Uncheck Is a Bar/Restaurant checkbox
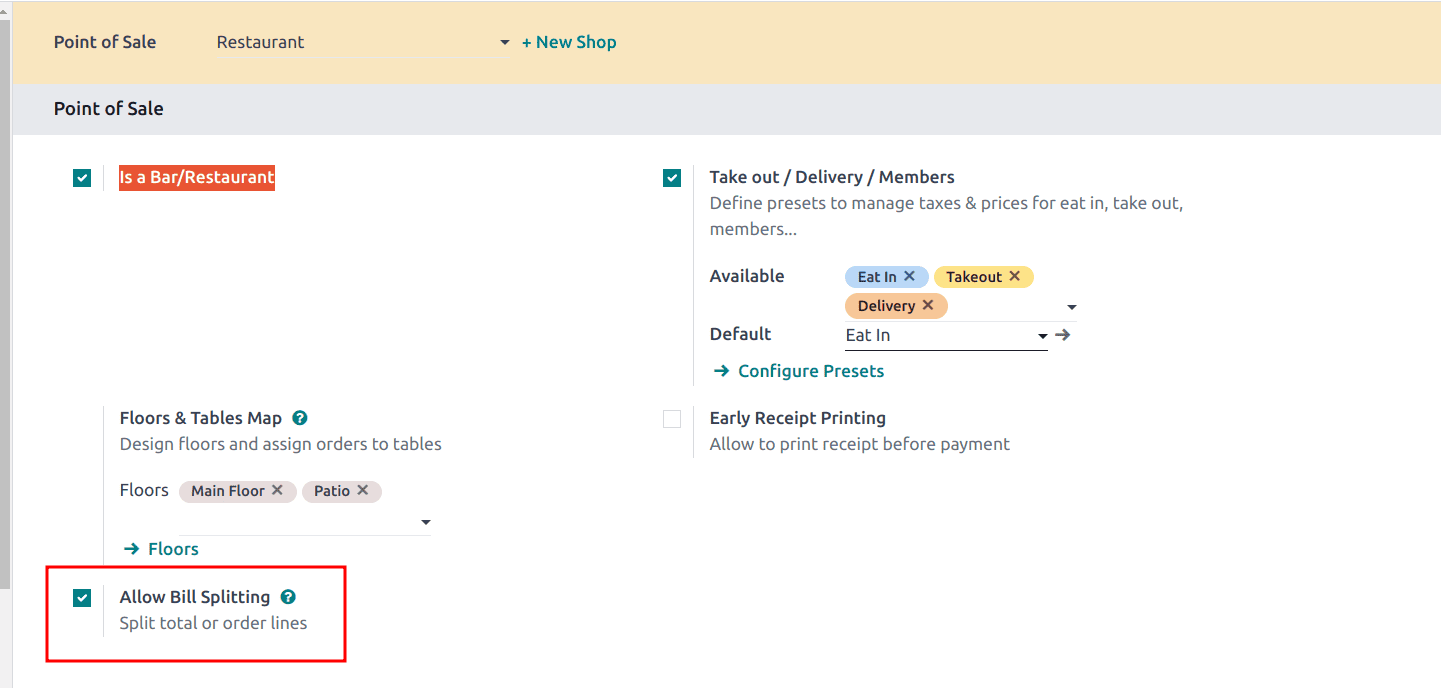Viewport: 1441px width, 688px height. 82,178
